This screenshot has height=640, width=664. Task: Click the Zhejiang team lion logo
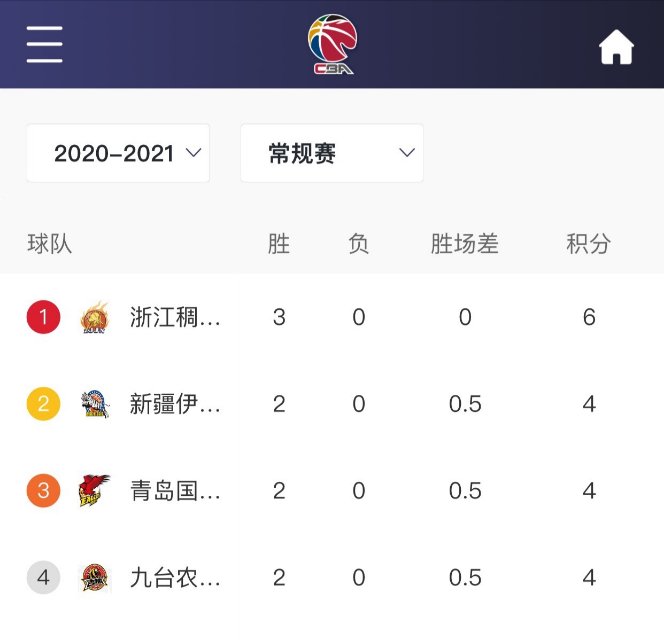[95, 317]
